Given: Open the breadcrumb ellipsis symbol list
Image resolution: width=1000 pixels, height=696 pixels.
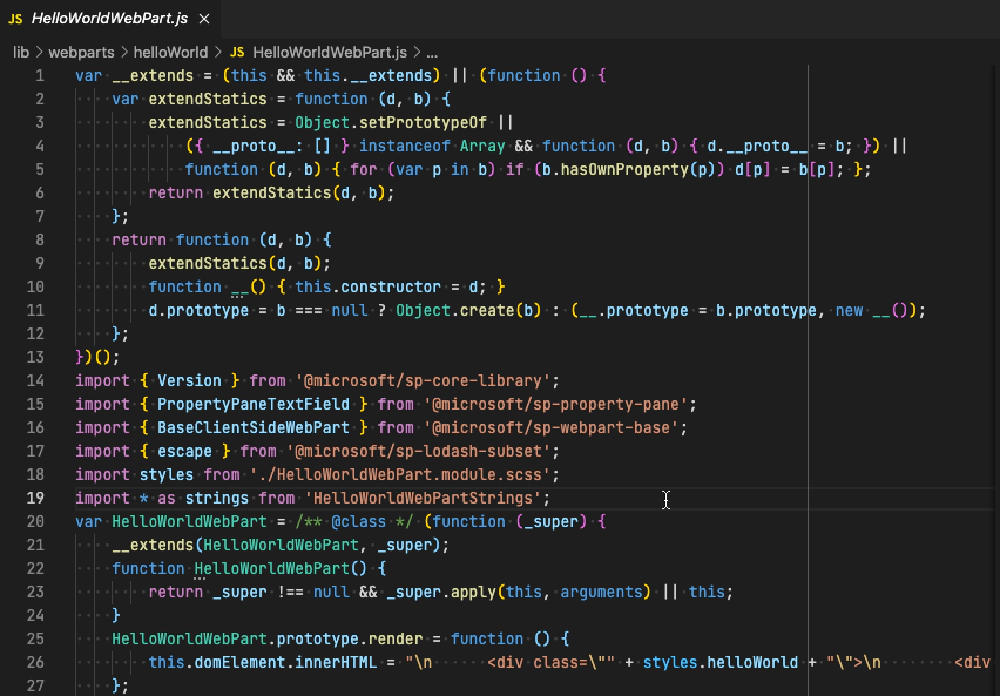Looking at the screenshot, I should (432, 52).
